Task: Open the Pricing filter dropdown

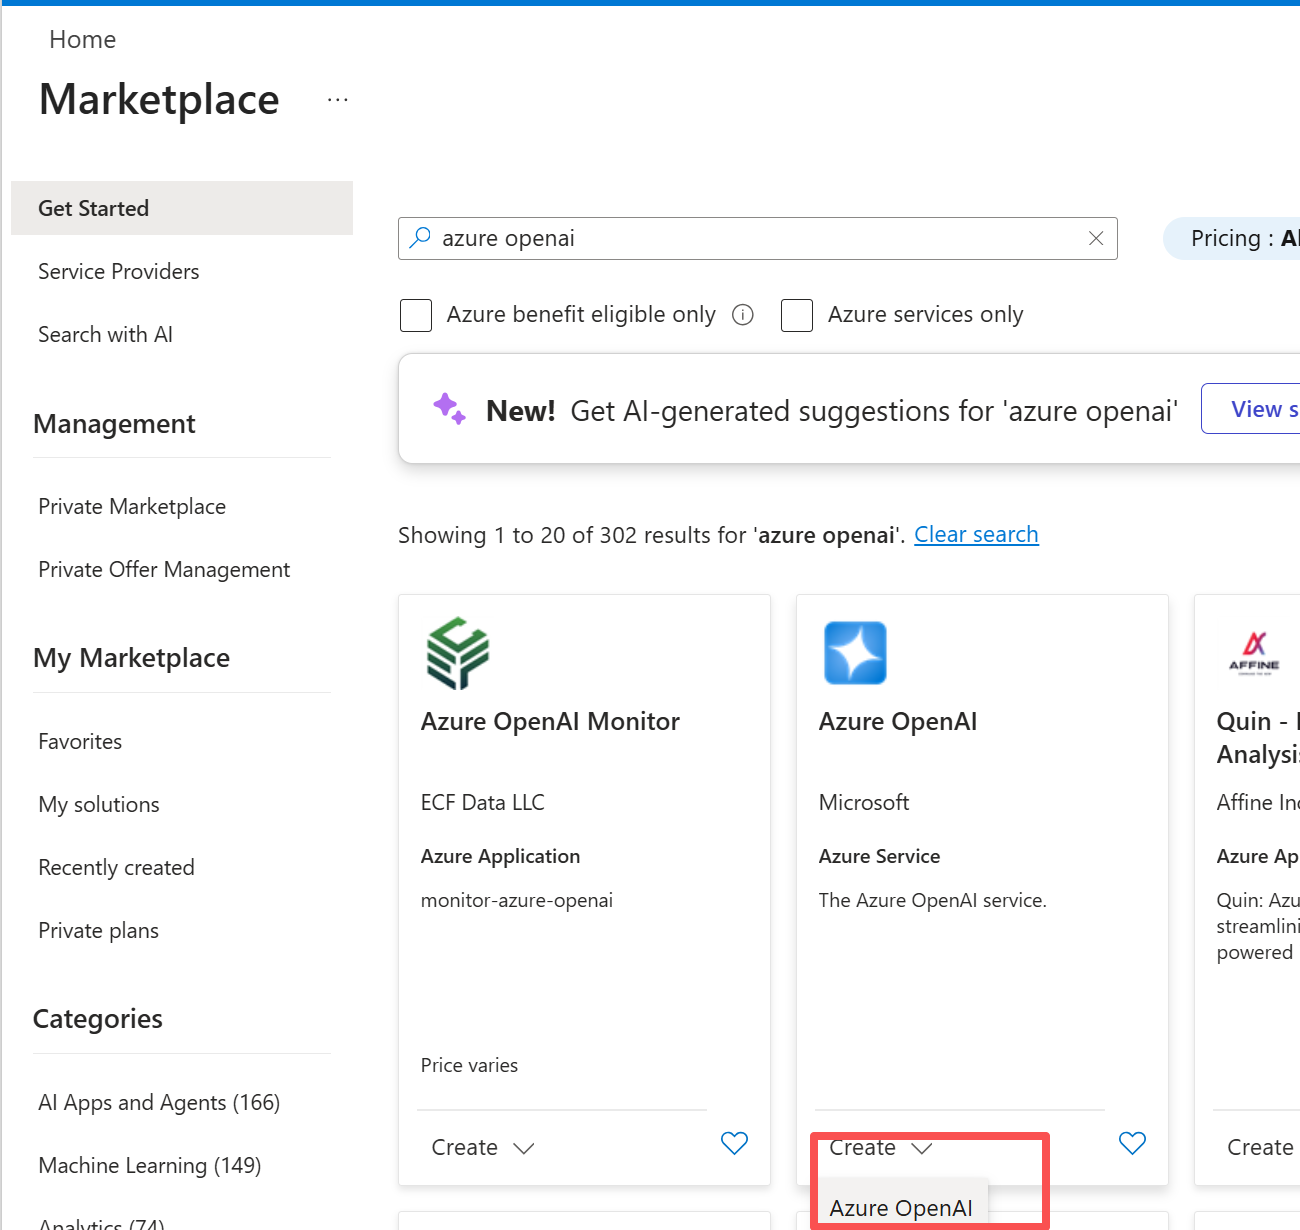Action: pyautogui.click(x=1232, y=238)
